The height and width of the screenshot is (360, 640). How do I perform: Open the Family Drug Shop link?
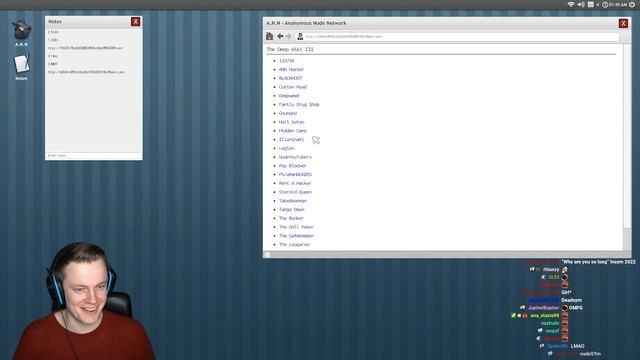pos(299,104)
